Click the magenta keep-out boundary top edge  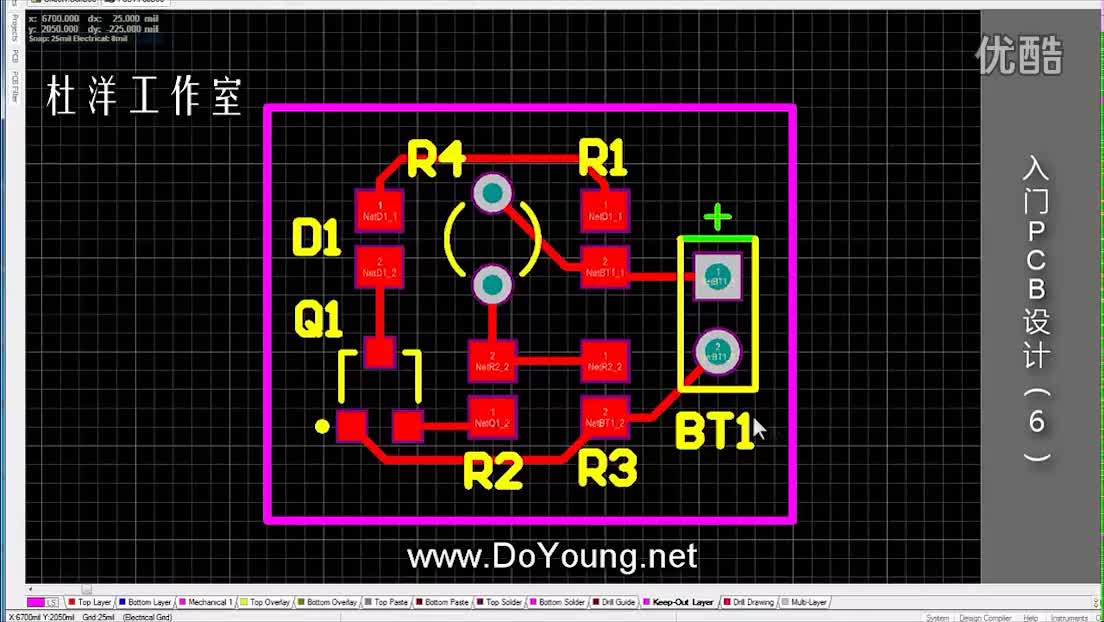[529, 108]
